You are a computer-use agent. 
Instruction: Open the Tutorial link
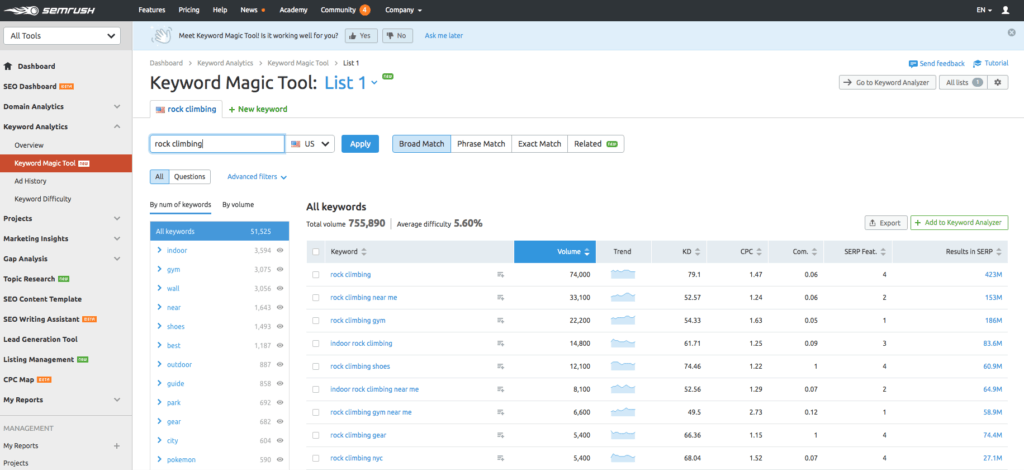[x=991, y=63]
